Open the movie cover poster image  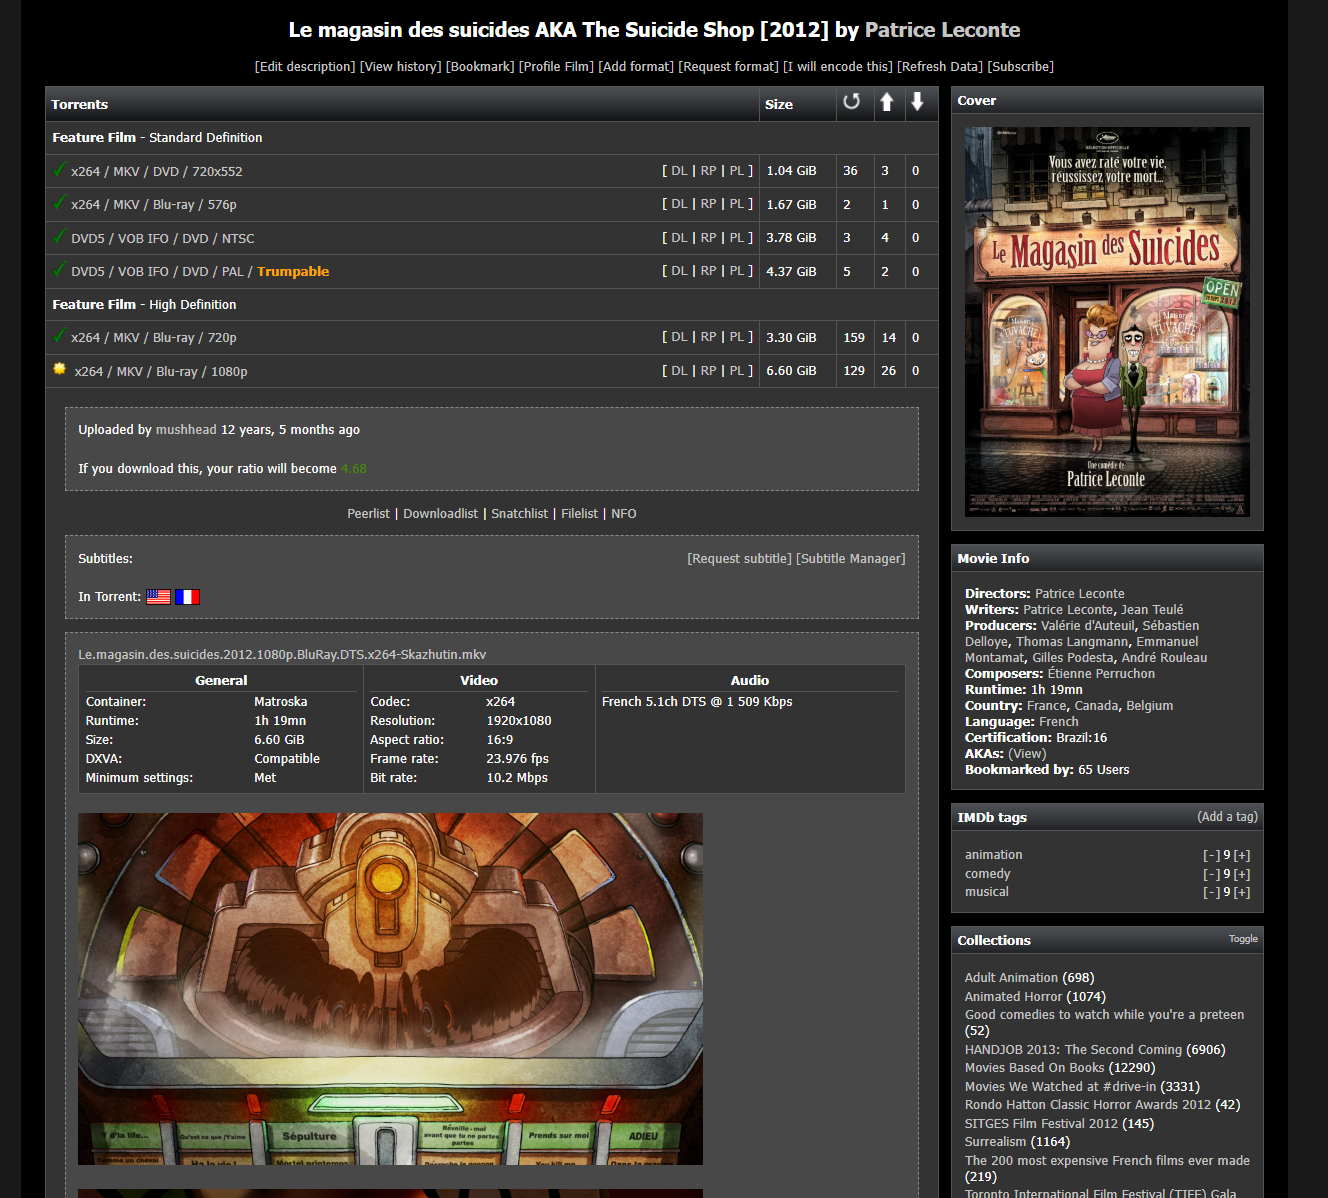tap(1107, 321)
